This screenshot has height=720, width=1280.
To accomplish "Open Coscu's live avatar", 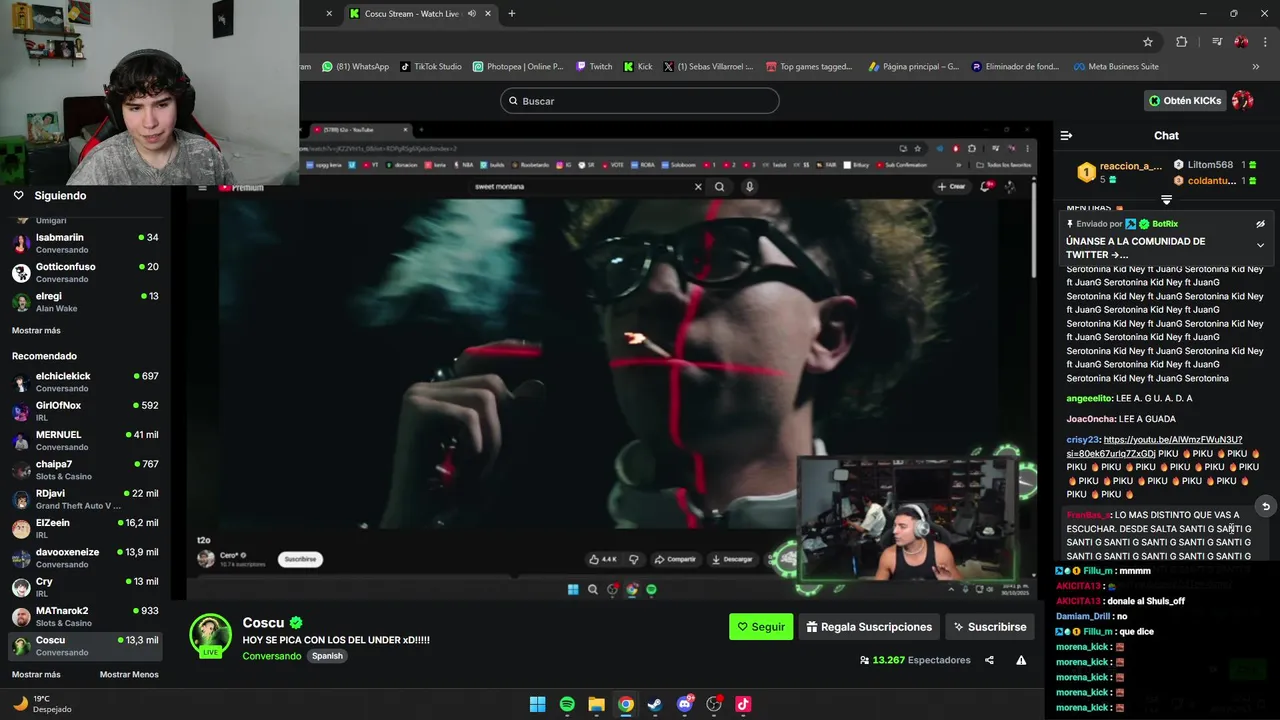I will (x=211, y=636).
